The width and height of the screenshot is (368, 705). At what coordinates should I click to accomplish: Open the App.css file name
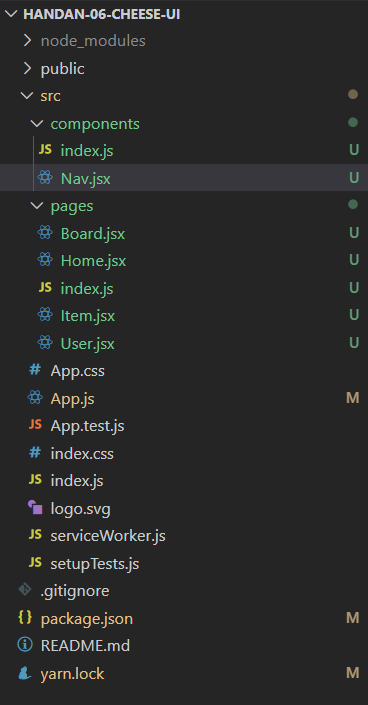coord(77,371)
